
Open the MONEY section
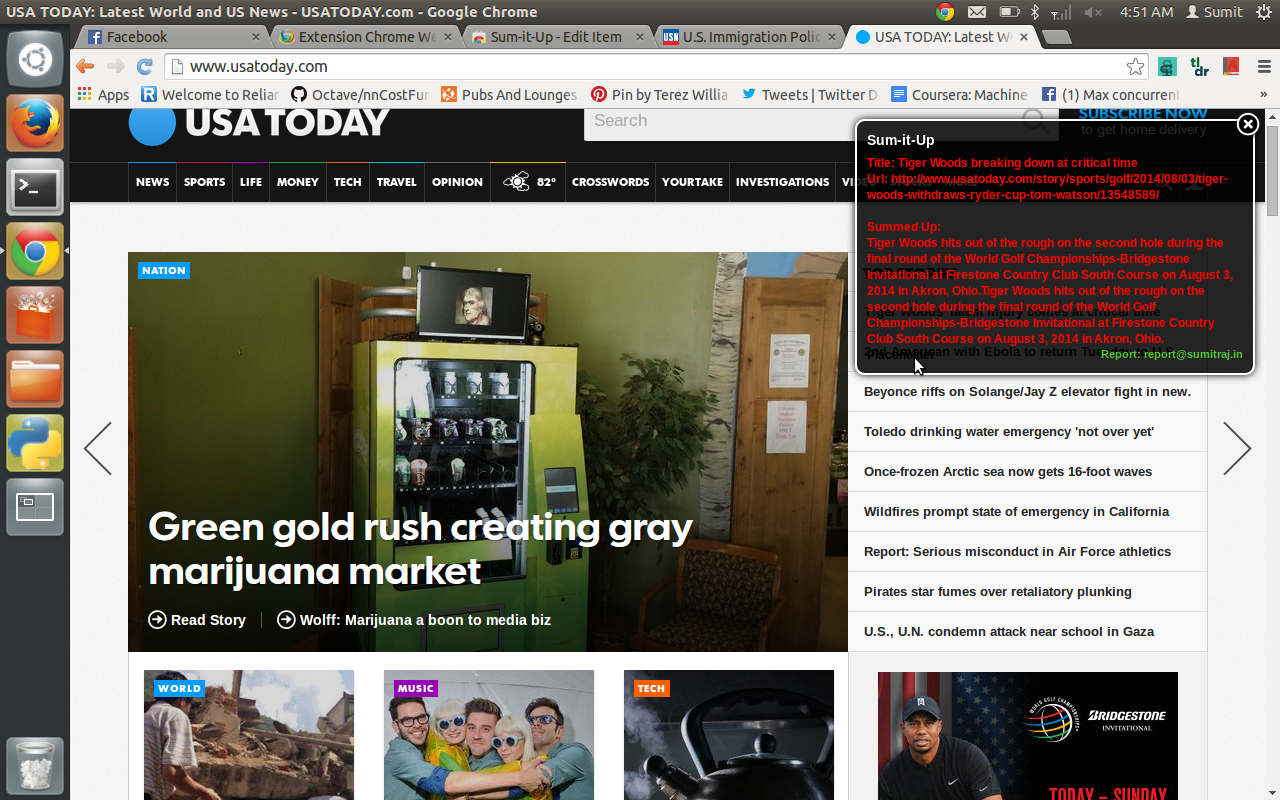pyautogui.click(x=298, y=182)
